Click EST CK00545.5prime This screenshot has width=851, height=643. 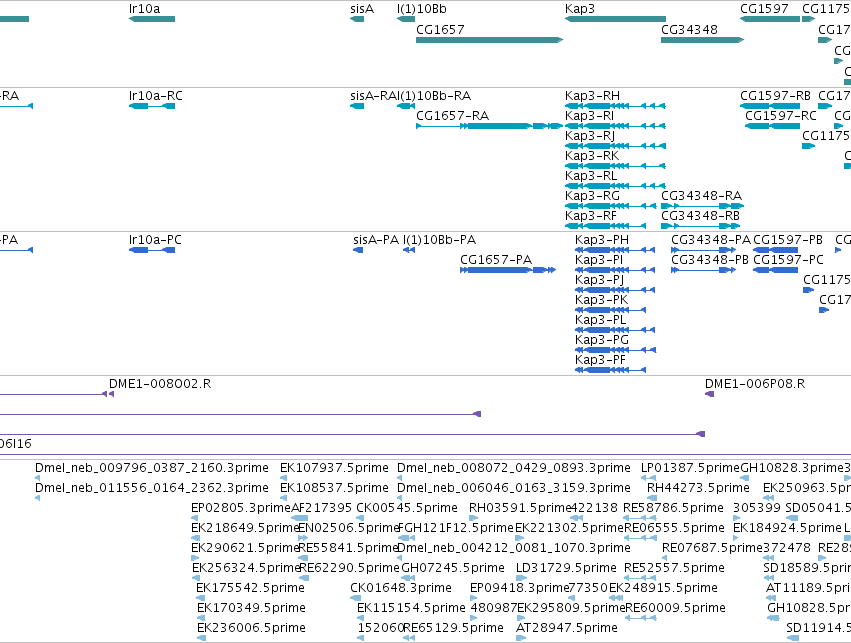coord(360,518)
